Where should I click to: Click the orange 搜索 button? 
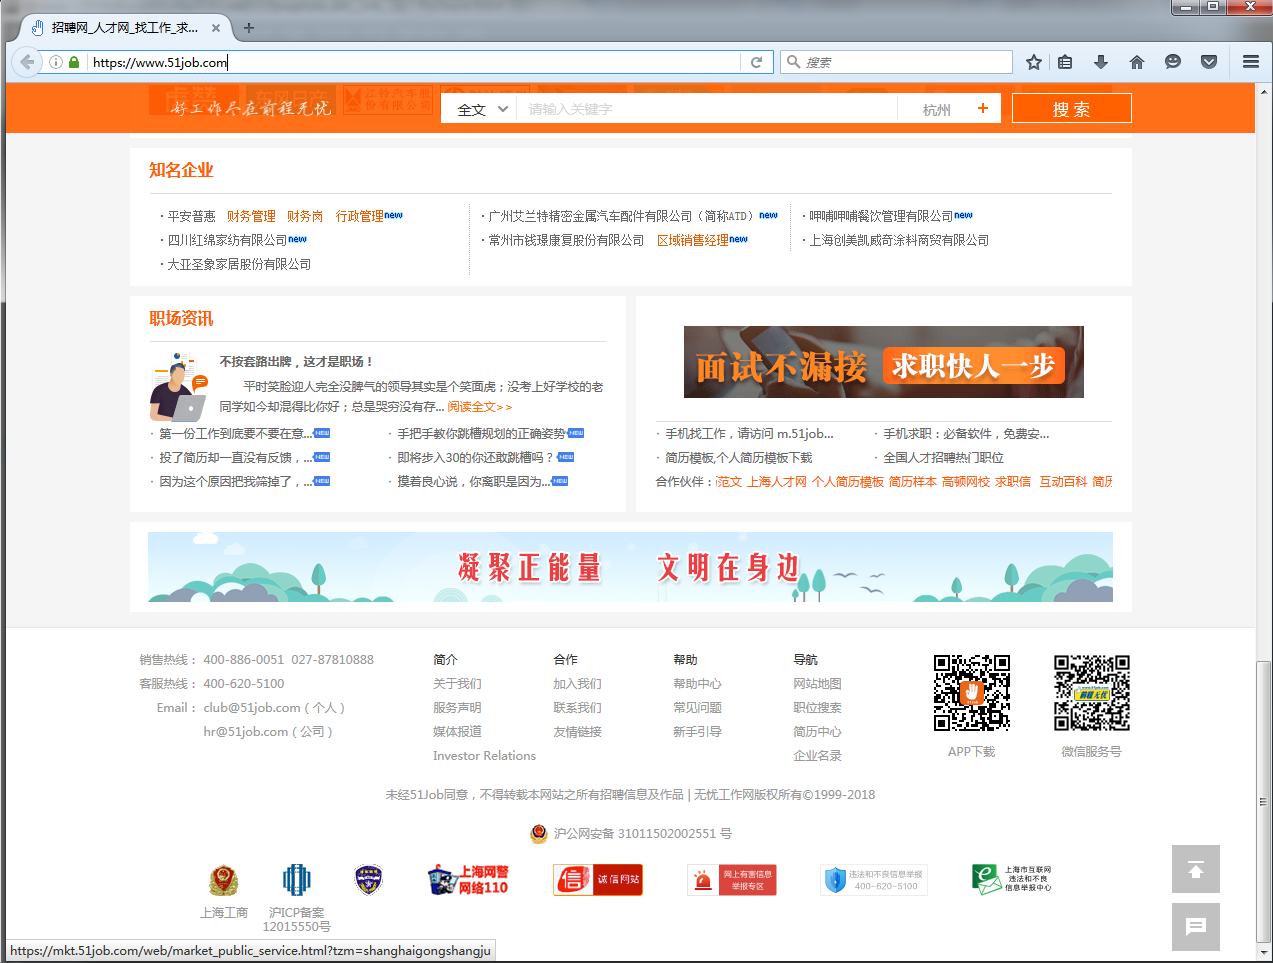click(1071, 108)
